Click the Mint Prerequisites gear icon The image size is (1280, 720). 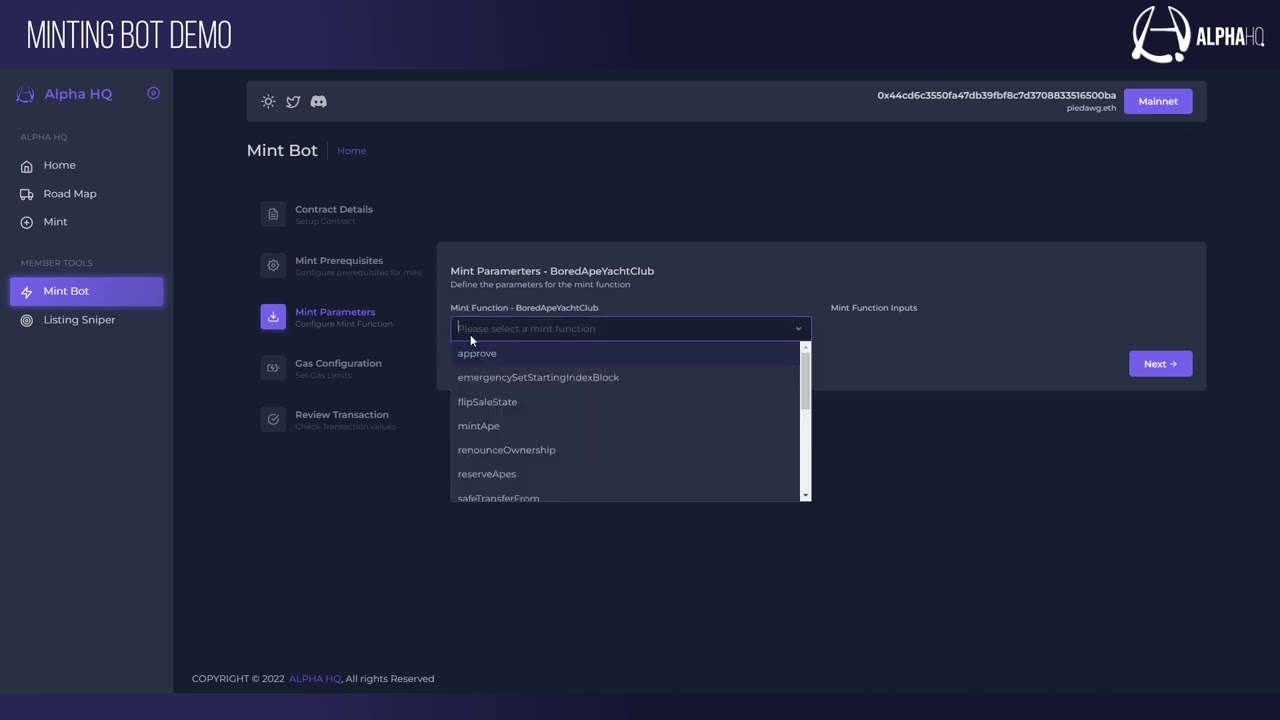(273, 265)
